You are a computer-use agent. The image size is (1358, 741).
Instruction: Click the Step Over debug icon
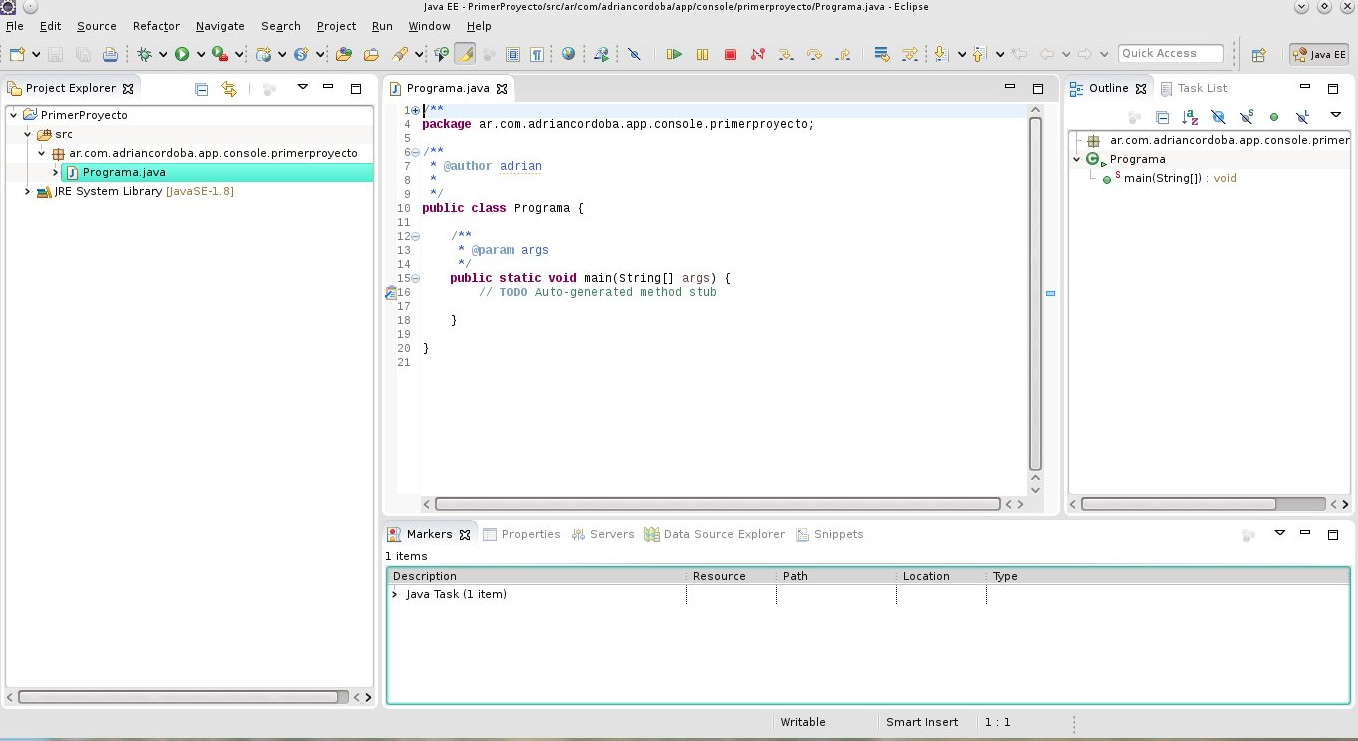(x=814, y=54)
